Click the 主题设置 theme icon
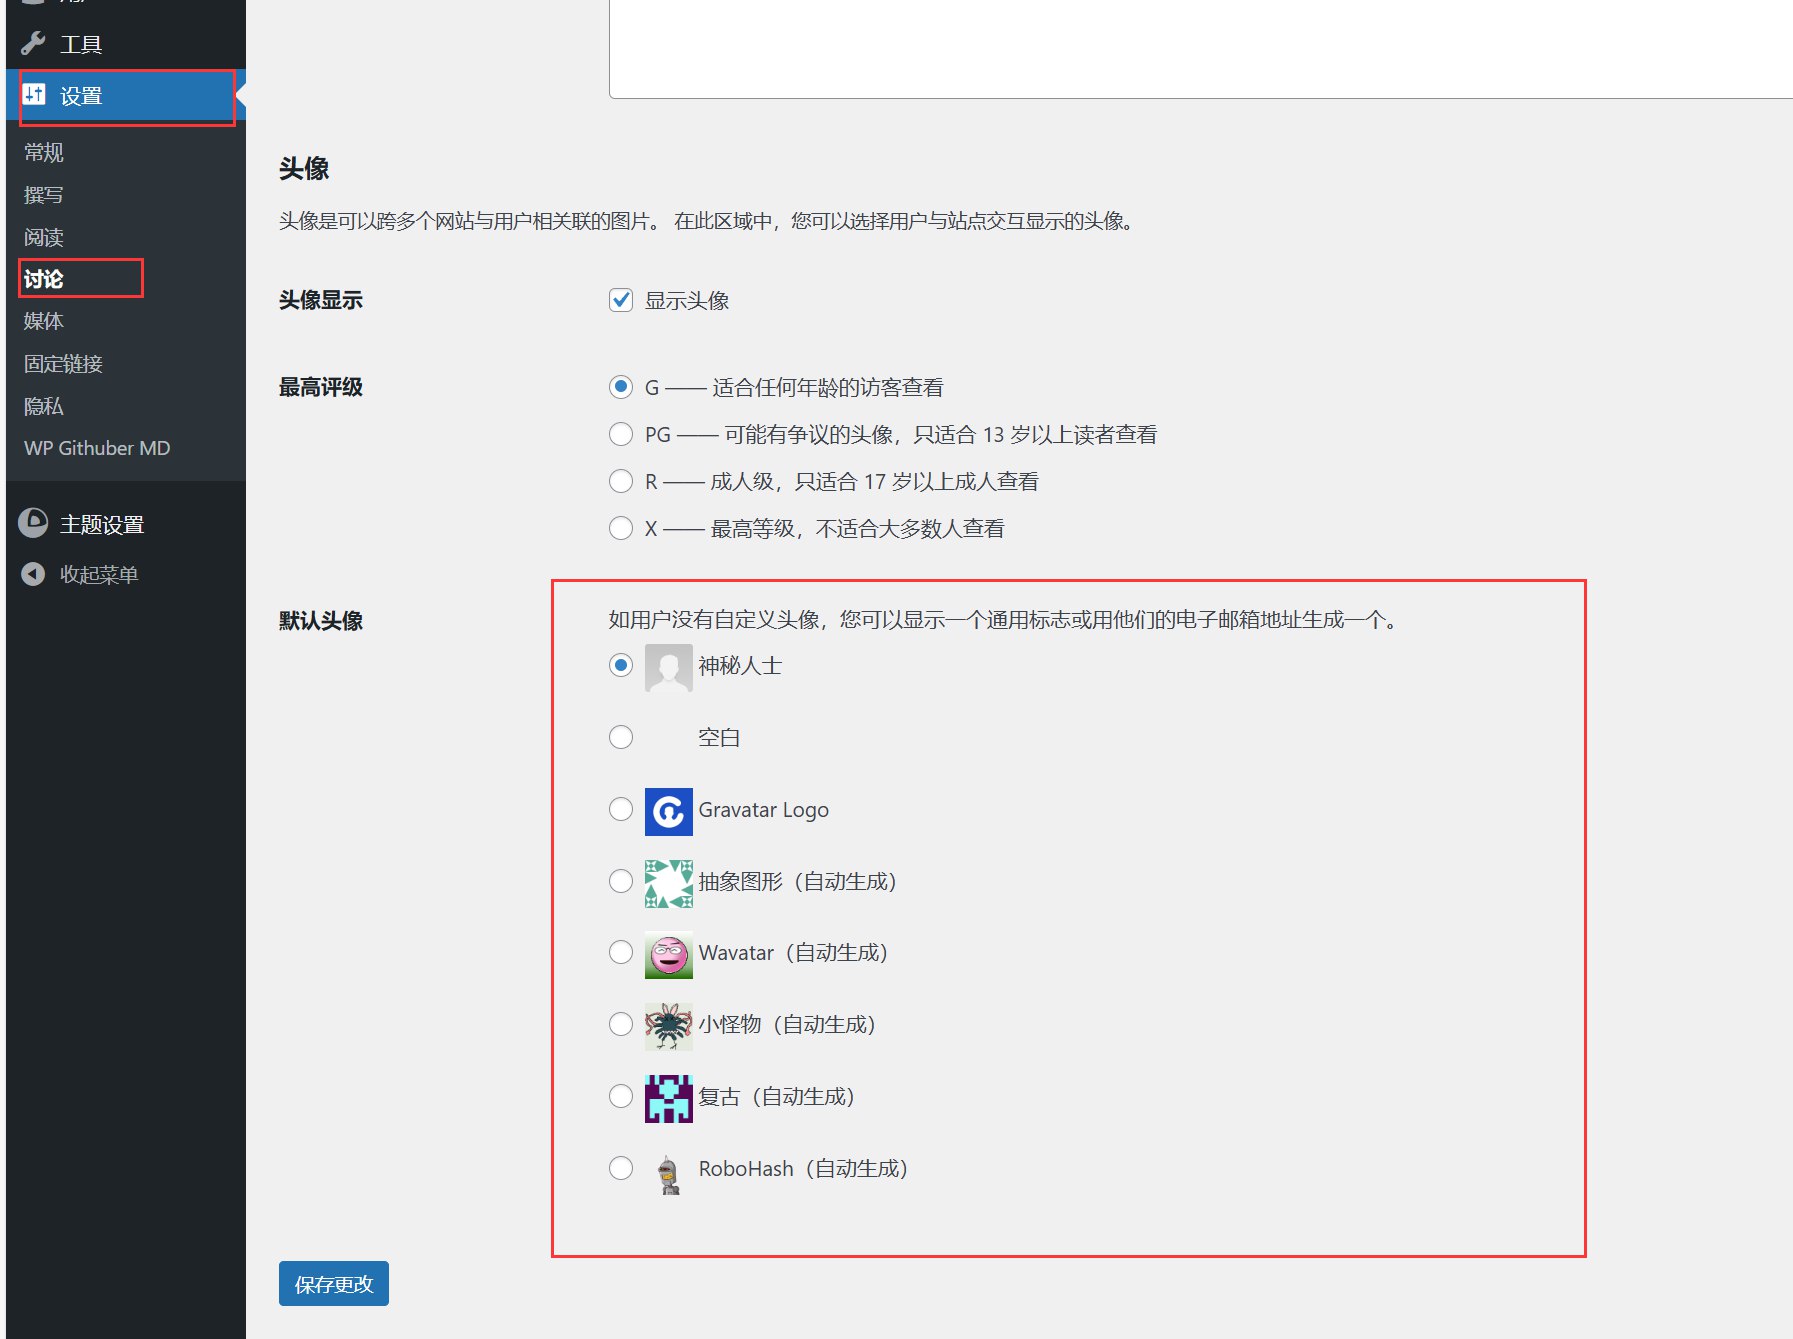Screen dimensions: 1793x1339 point(33,523)
